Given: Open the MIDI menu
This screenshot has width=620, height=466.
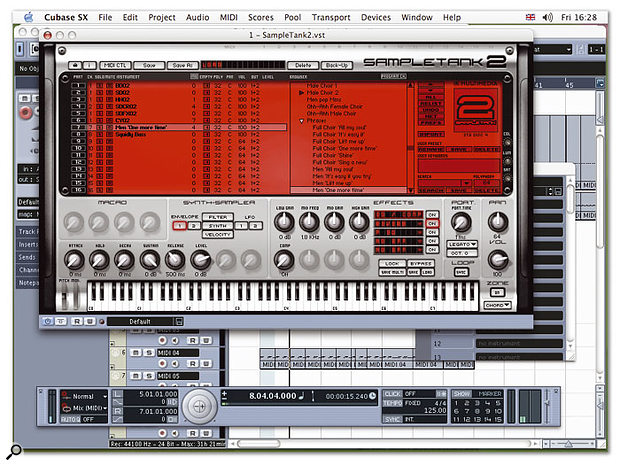Looking at the screenshot, I should [x=229, y=17].
